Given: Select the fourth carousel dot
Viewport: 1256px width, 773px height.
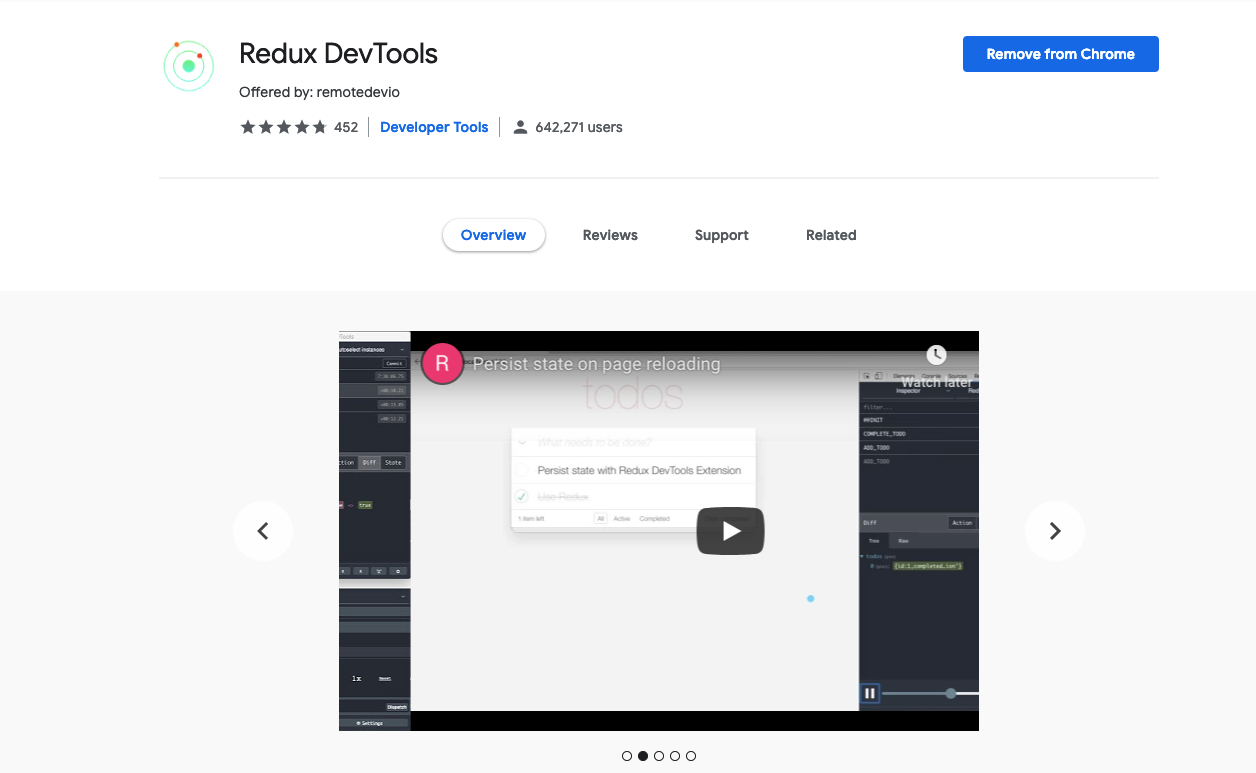Looking at the screenshot, I should point(675,756).
